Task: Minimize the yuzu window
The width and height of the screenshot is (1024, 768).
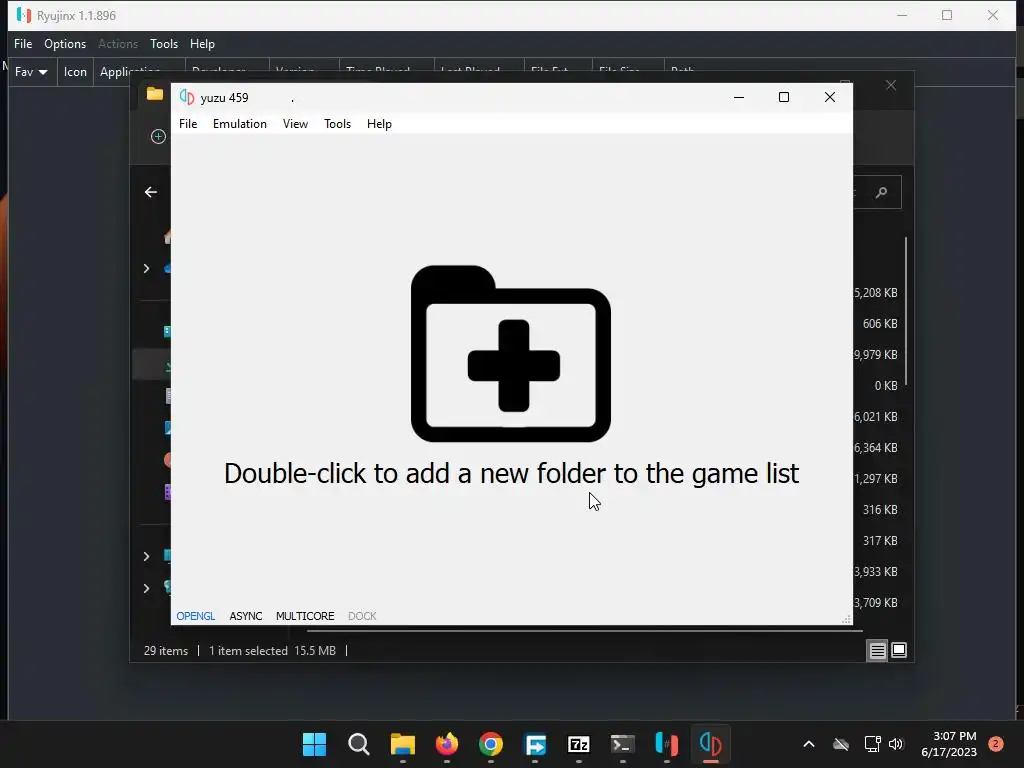Action: (739, 97)
